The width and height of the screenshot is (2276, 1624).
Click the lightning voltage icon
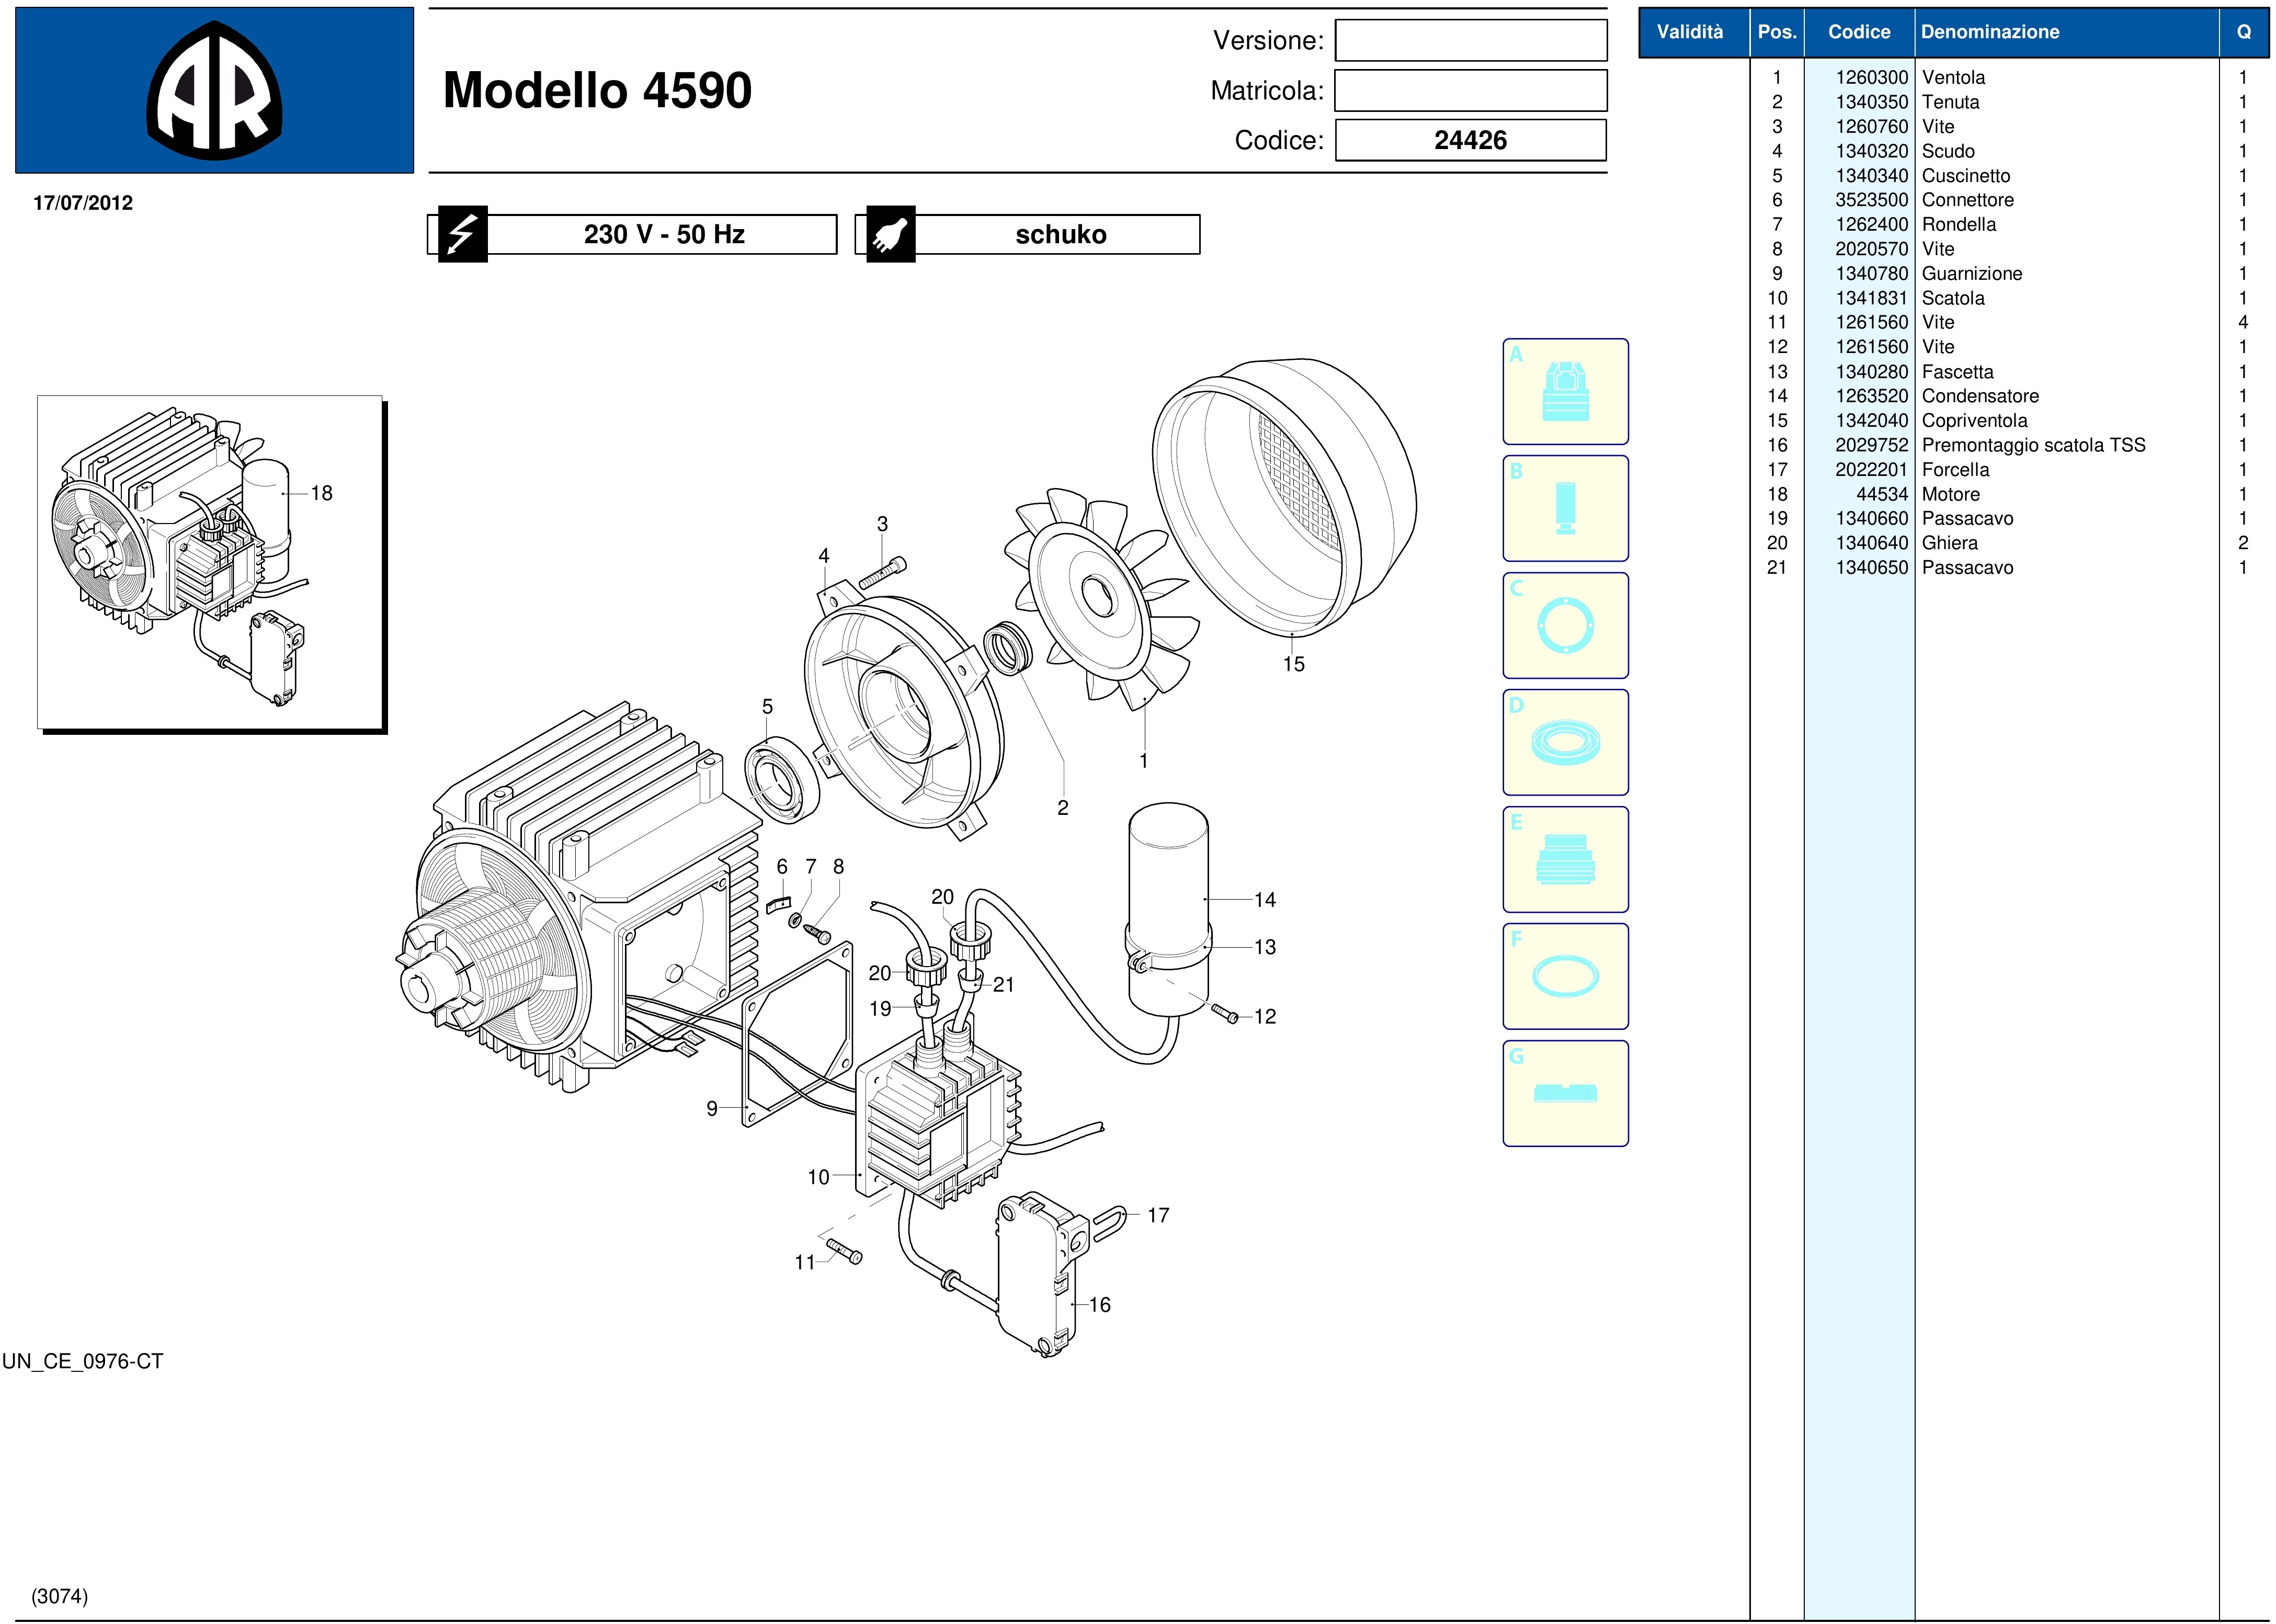tap(462, 235)
